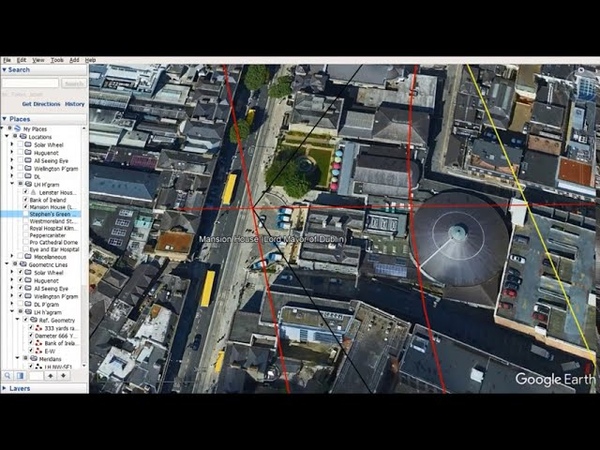This screenshot has height=450, width=600.
Task: Check the Pro Cathedral Dome checkbox
Action: [x=26, y=242]
